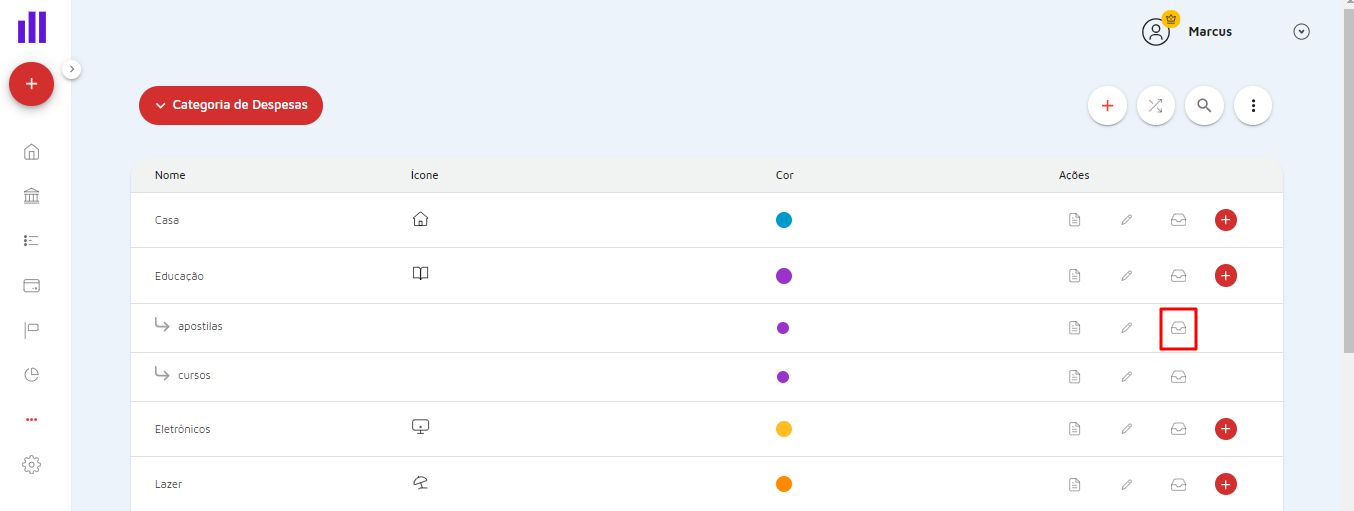
Task: Click the red dots more item in sidebar
Action: point(31,420)
